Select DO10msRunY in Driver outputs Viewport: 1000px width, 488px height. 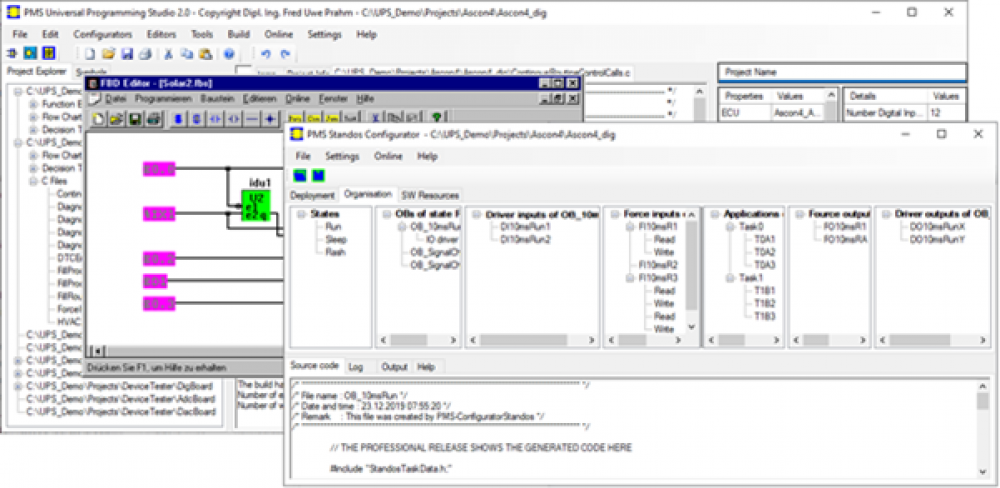pos(938,239)
